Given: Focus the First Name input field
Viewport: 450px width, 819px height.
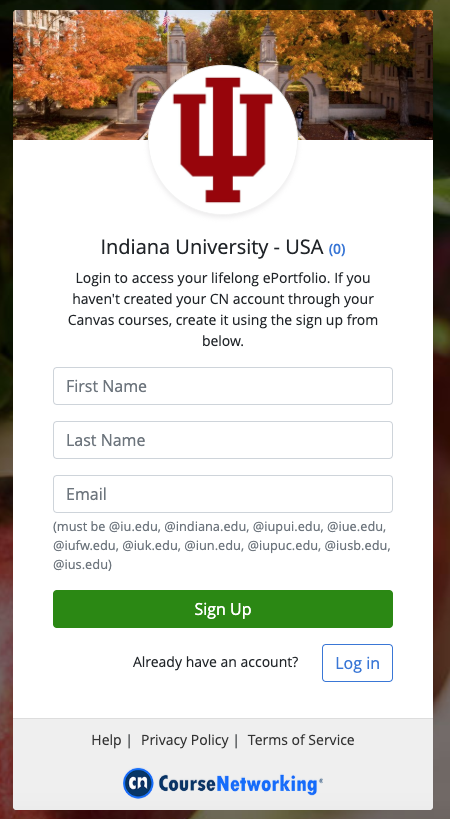Looking at the screenshot, I should 223,386.
